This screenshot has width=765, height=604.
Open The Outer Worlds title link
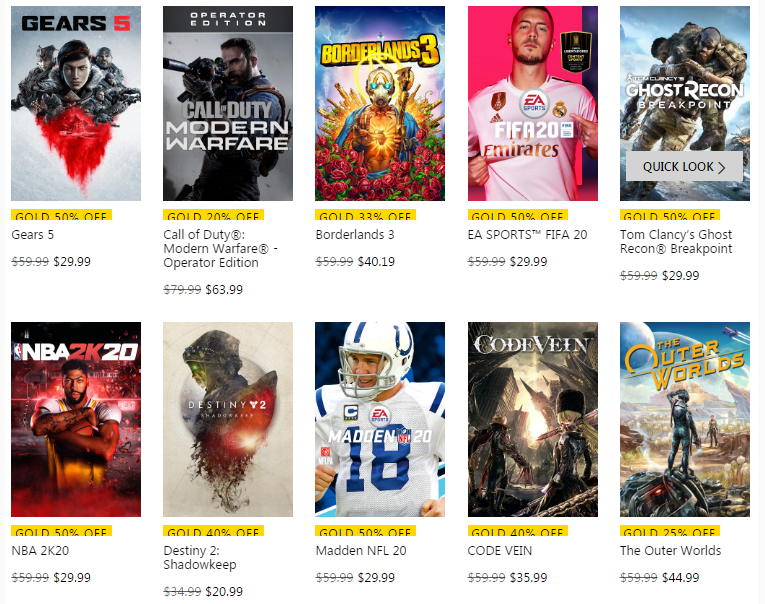tap(670, 550)
